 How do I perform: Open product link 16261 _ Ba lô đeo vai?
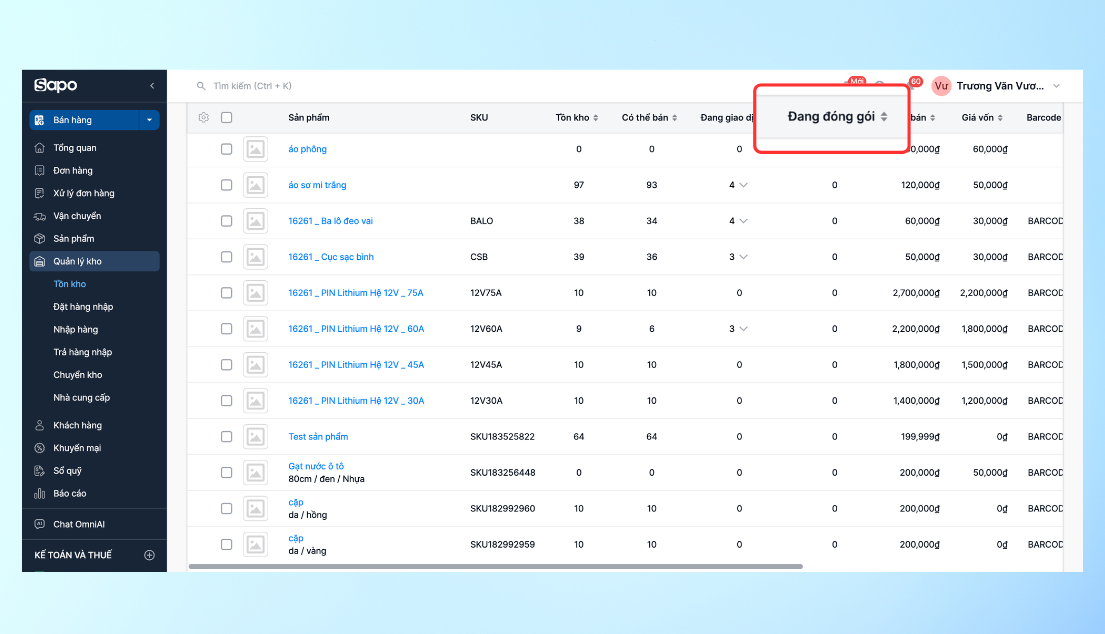330,221
